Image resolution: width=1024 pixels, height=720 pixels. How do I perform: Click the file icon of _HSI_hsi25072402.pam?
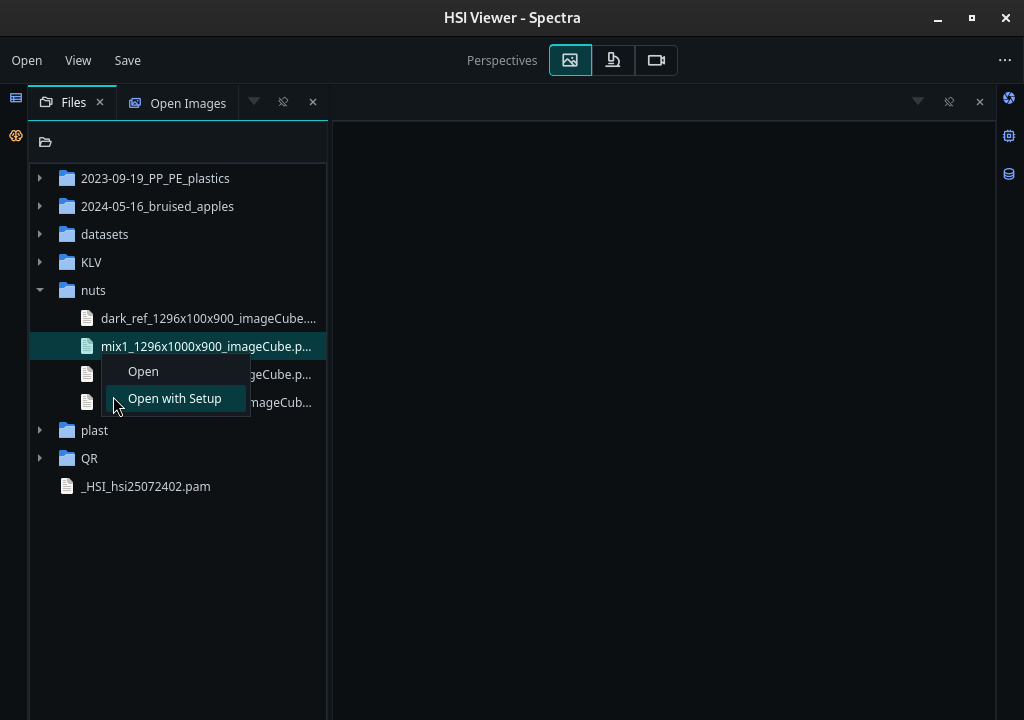pos(67,486)
